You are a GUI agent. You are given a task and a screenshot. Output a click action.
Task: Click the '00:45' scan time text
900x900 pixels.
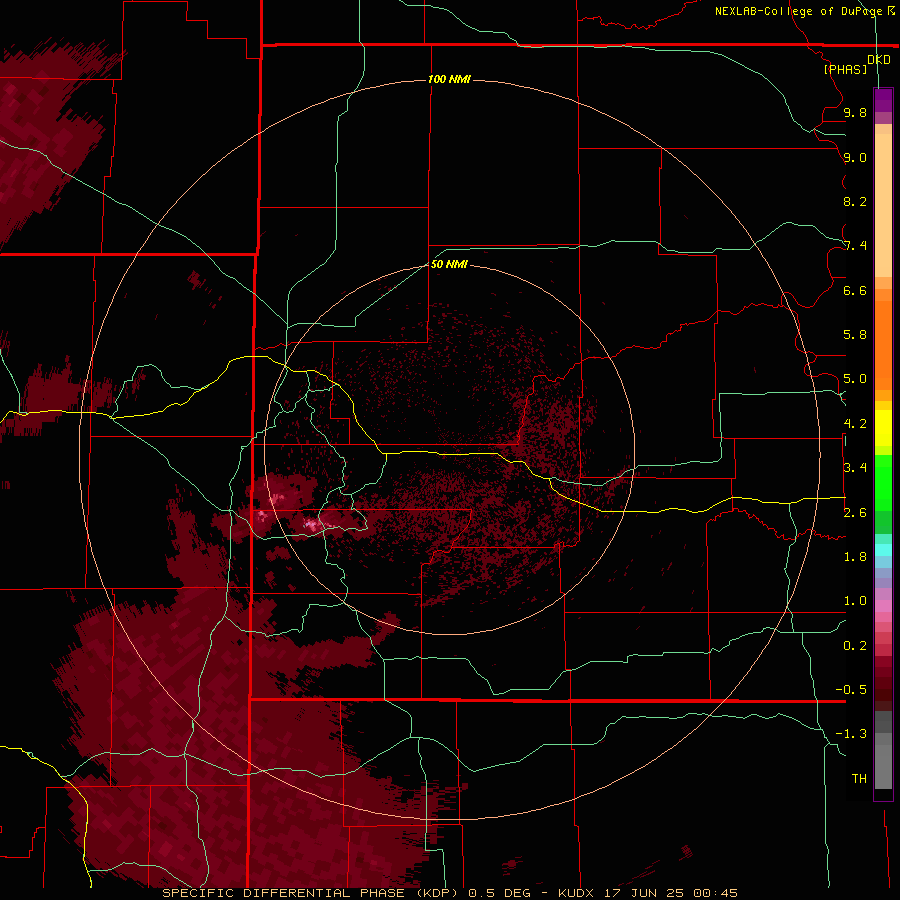tap(715, 893)
